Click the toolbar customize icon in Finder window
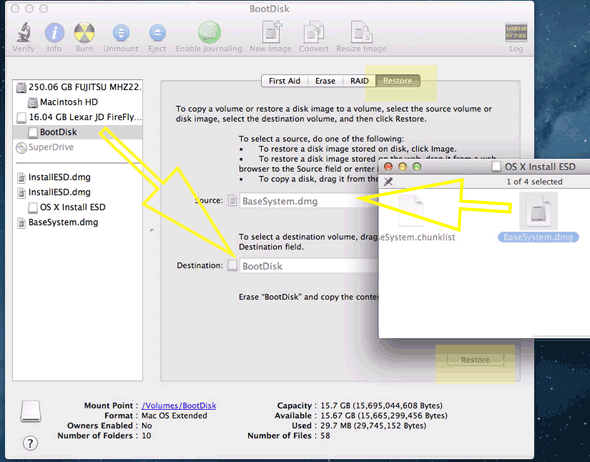Screen dimensions: 590x462 click(388, 181)
